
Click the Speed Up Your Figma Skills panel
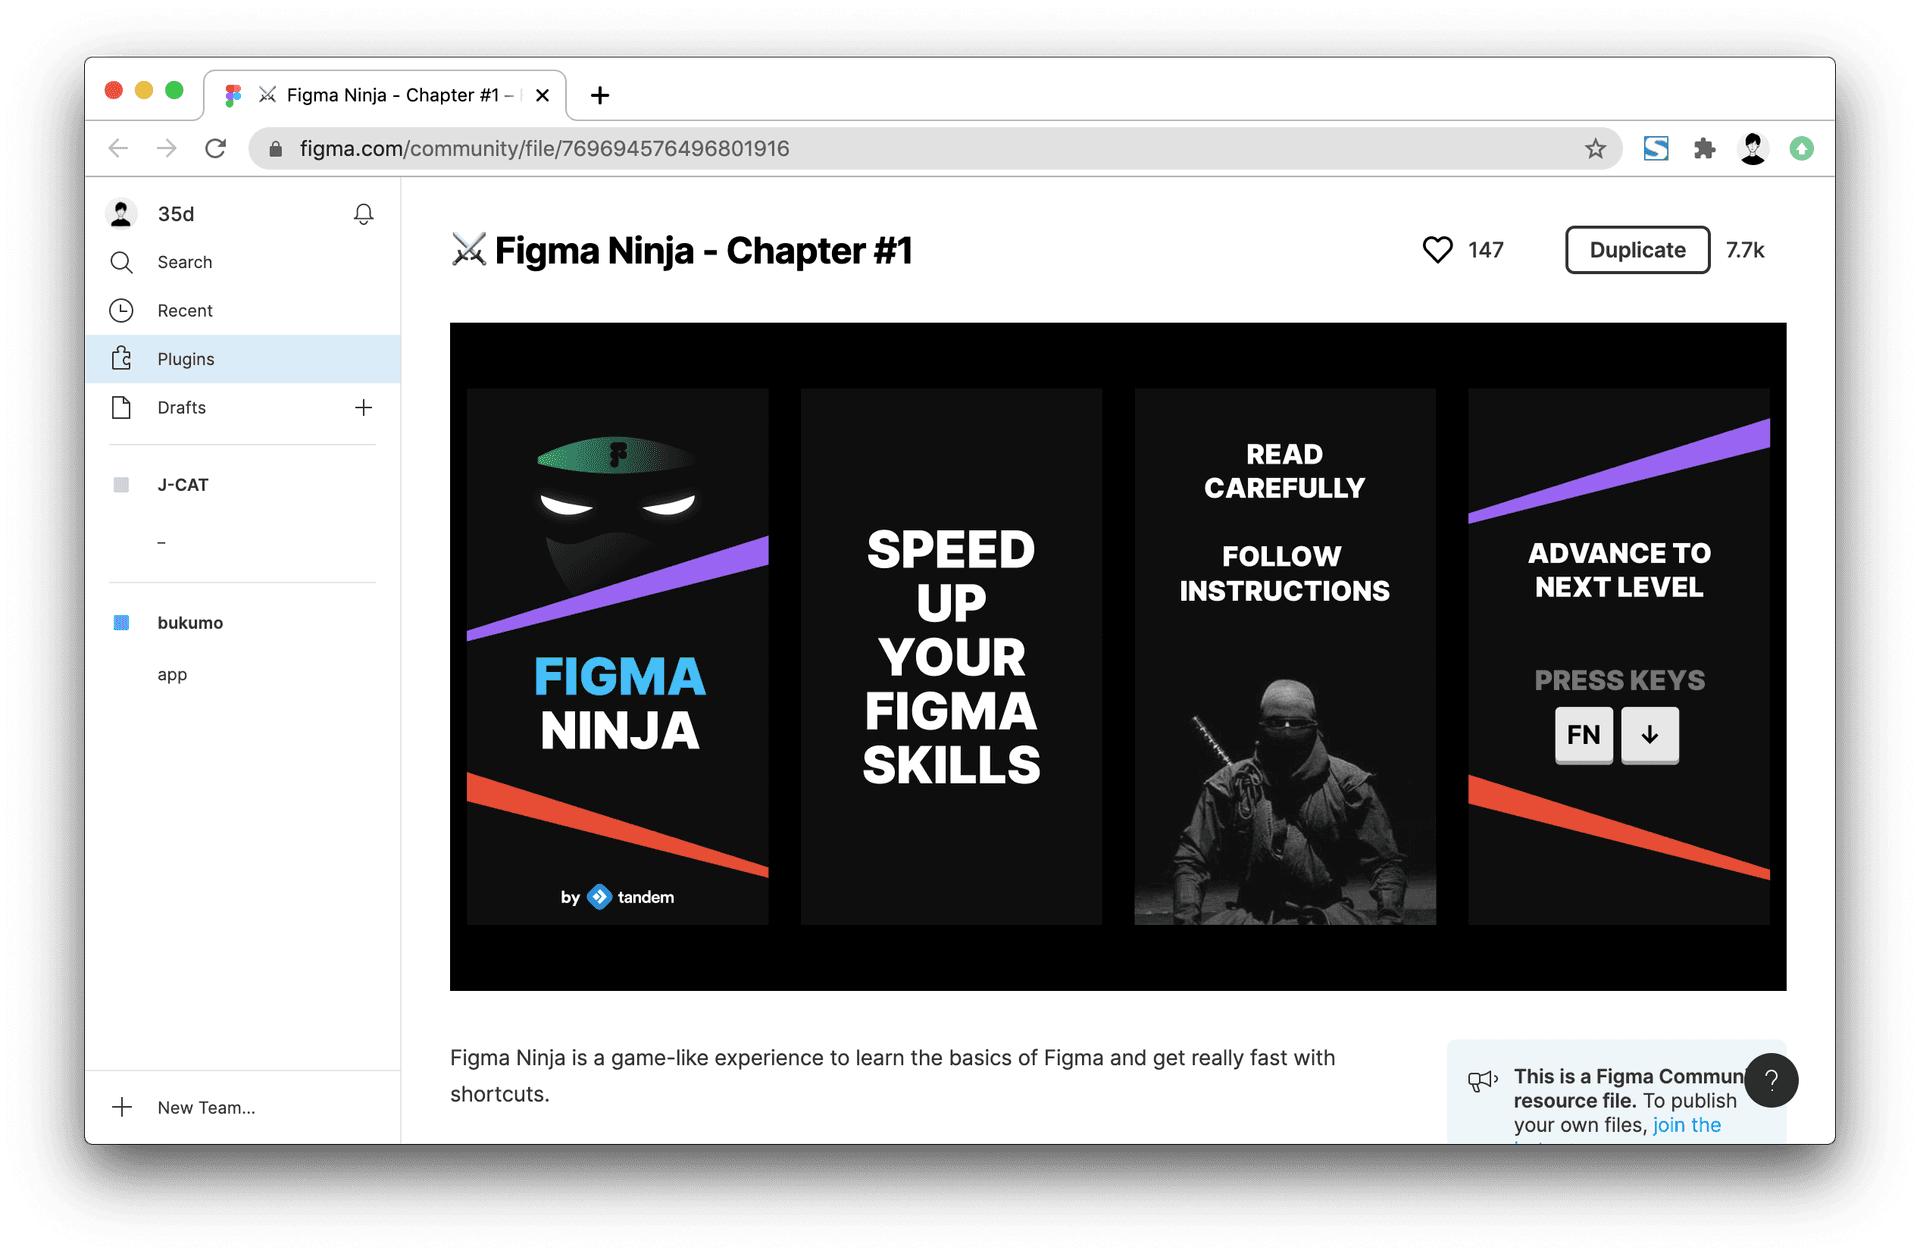tap(951, 656)
